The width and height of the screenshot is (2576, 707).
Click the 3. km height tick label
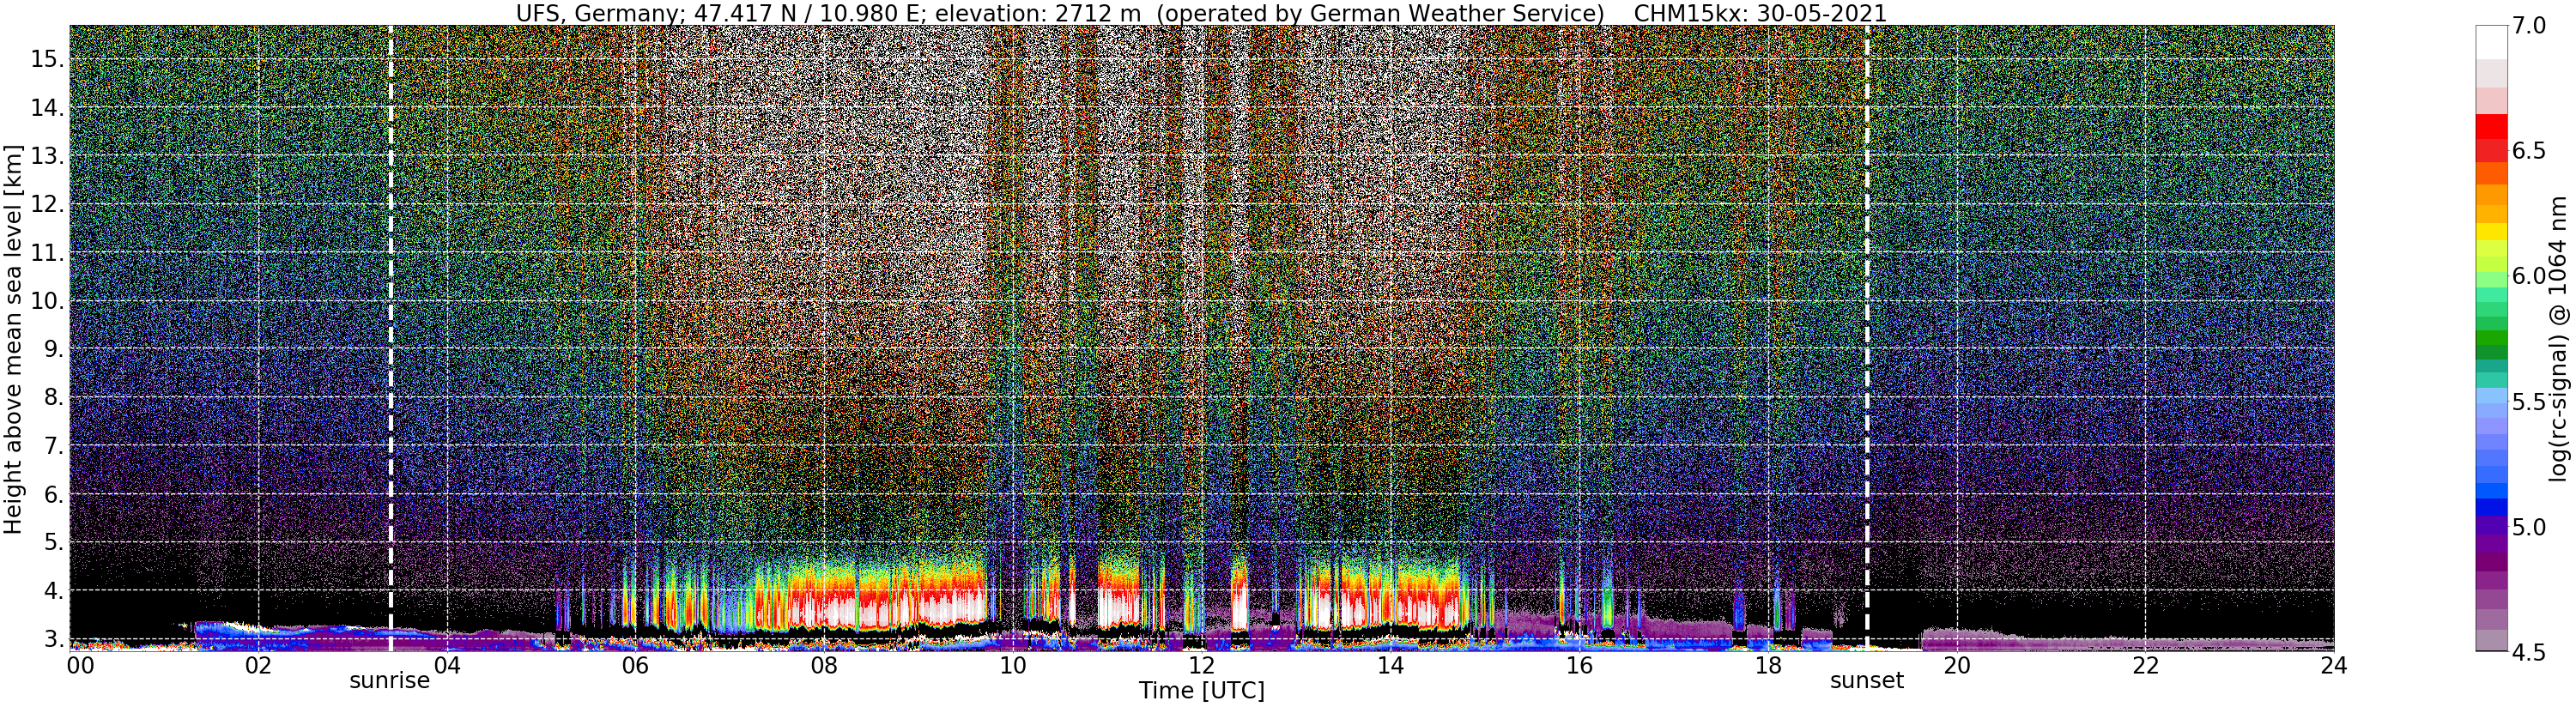point(53,639)
